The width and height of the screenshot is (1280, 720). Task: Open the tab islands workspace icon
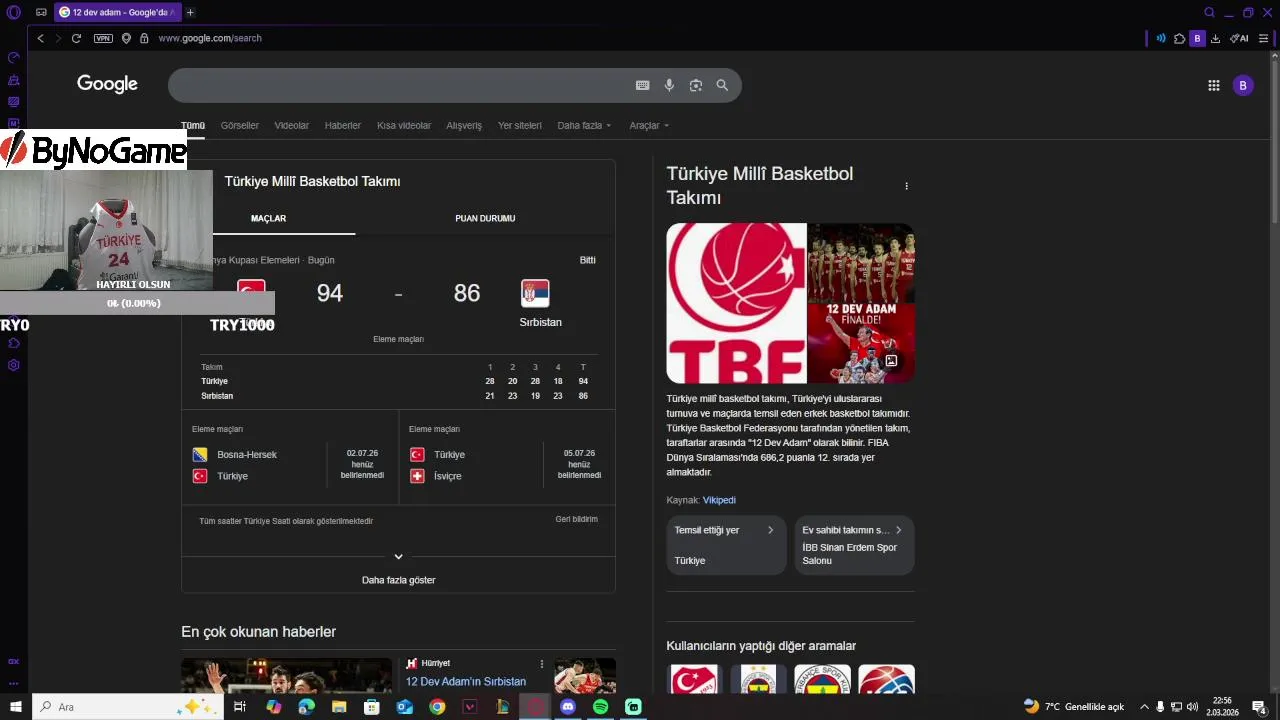tap(41, 12)
